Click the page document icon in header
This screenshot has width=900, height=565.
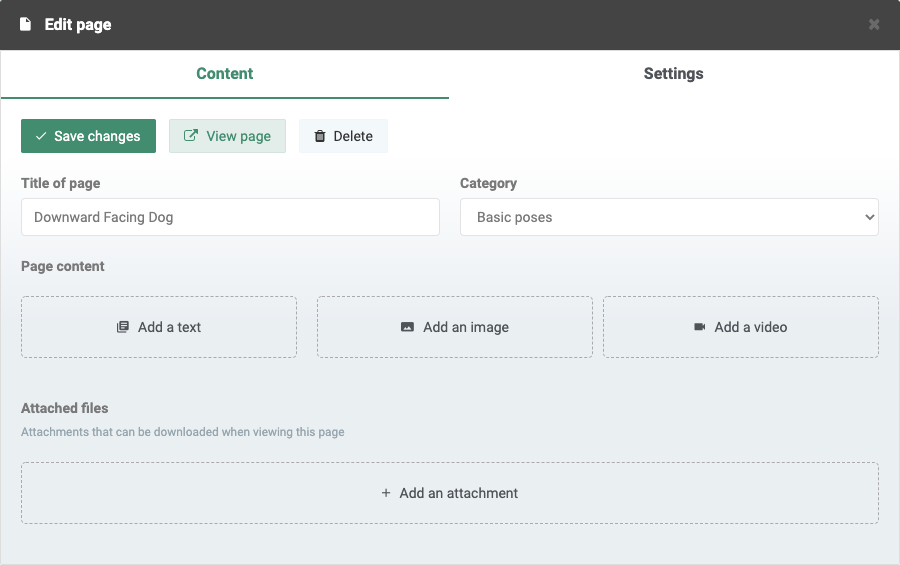click(x=25, y=24)
